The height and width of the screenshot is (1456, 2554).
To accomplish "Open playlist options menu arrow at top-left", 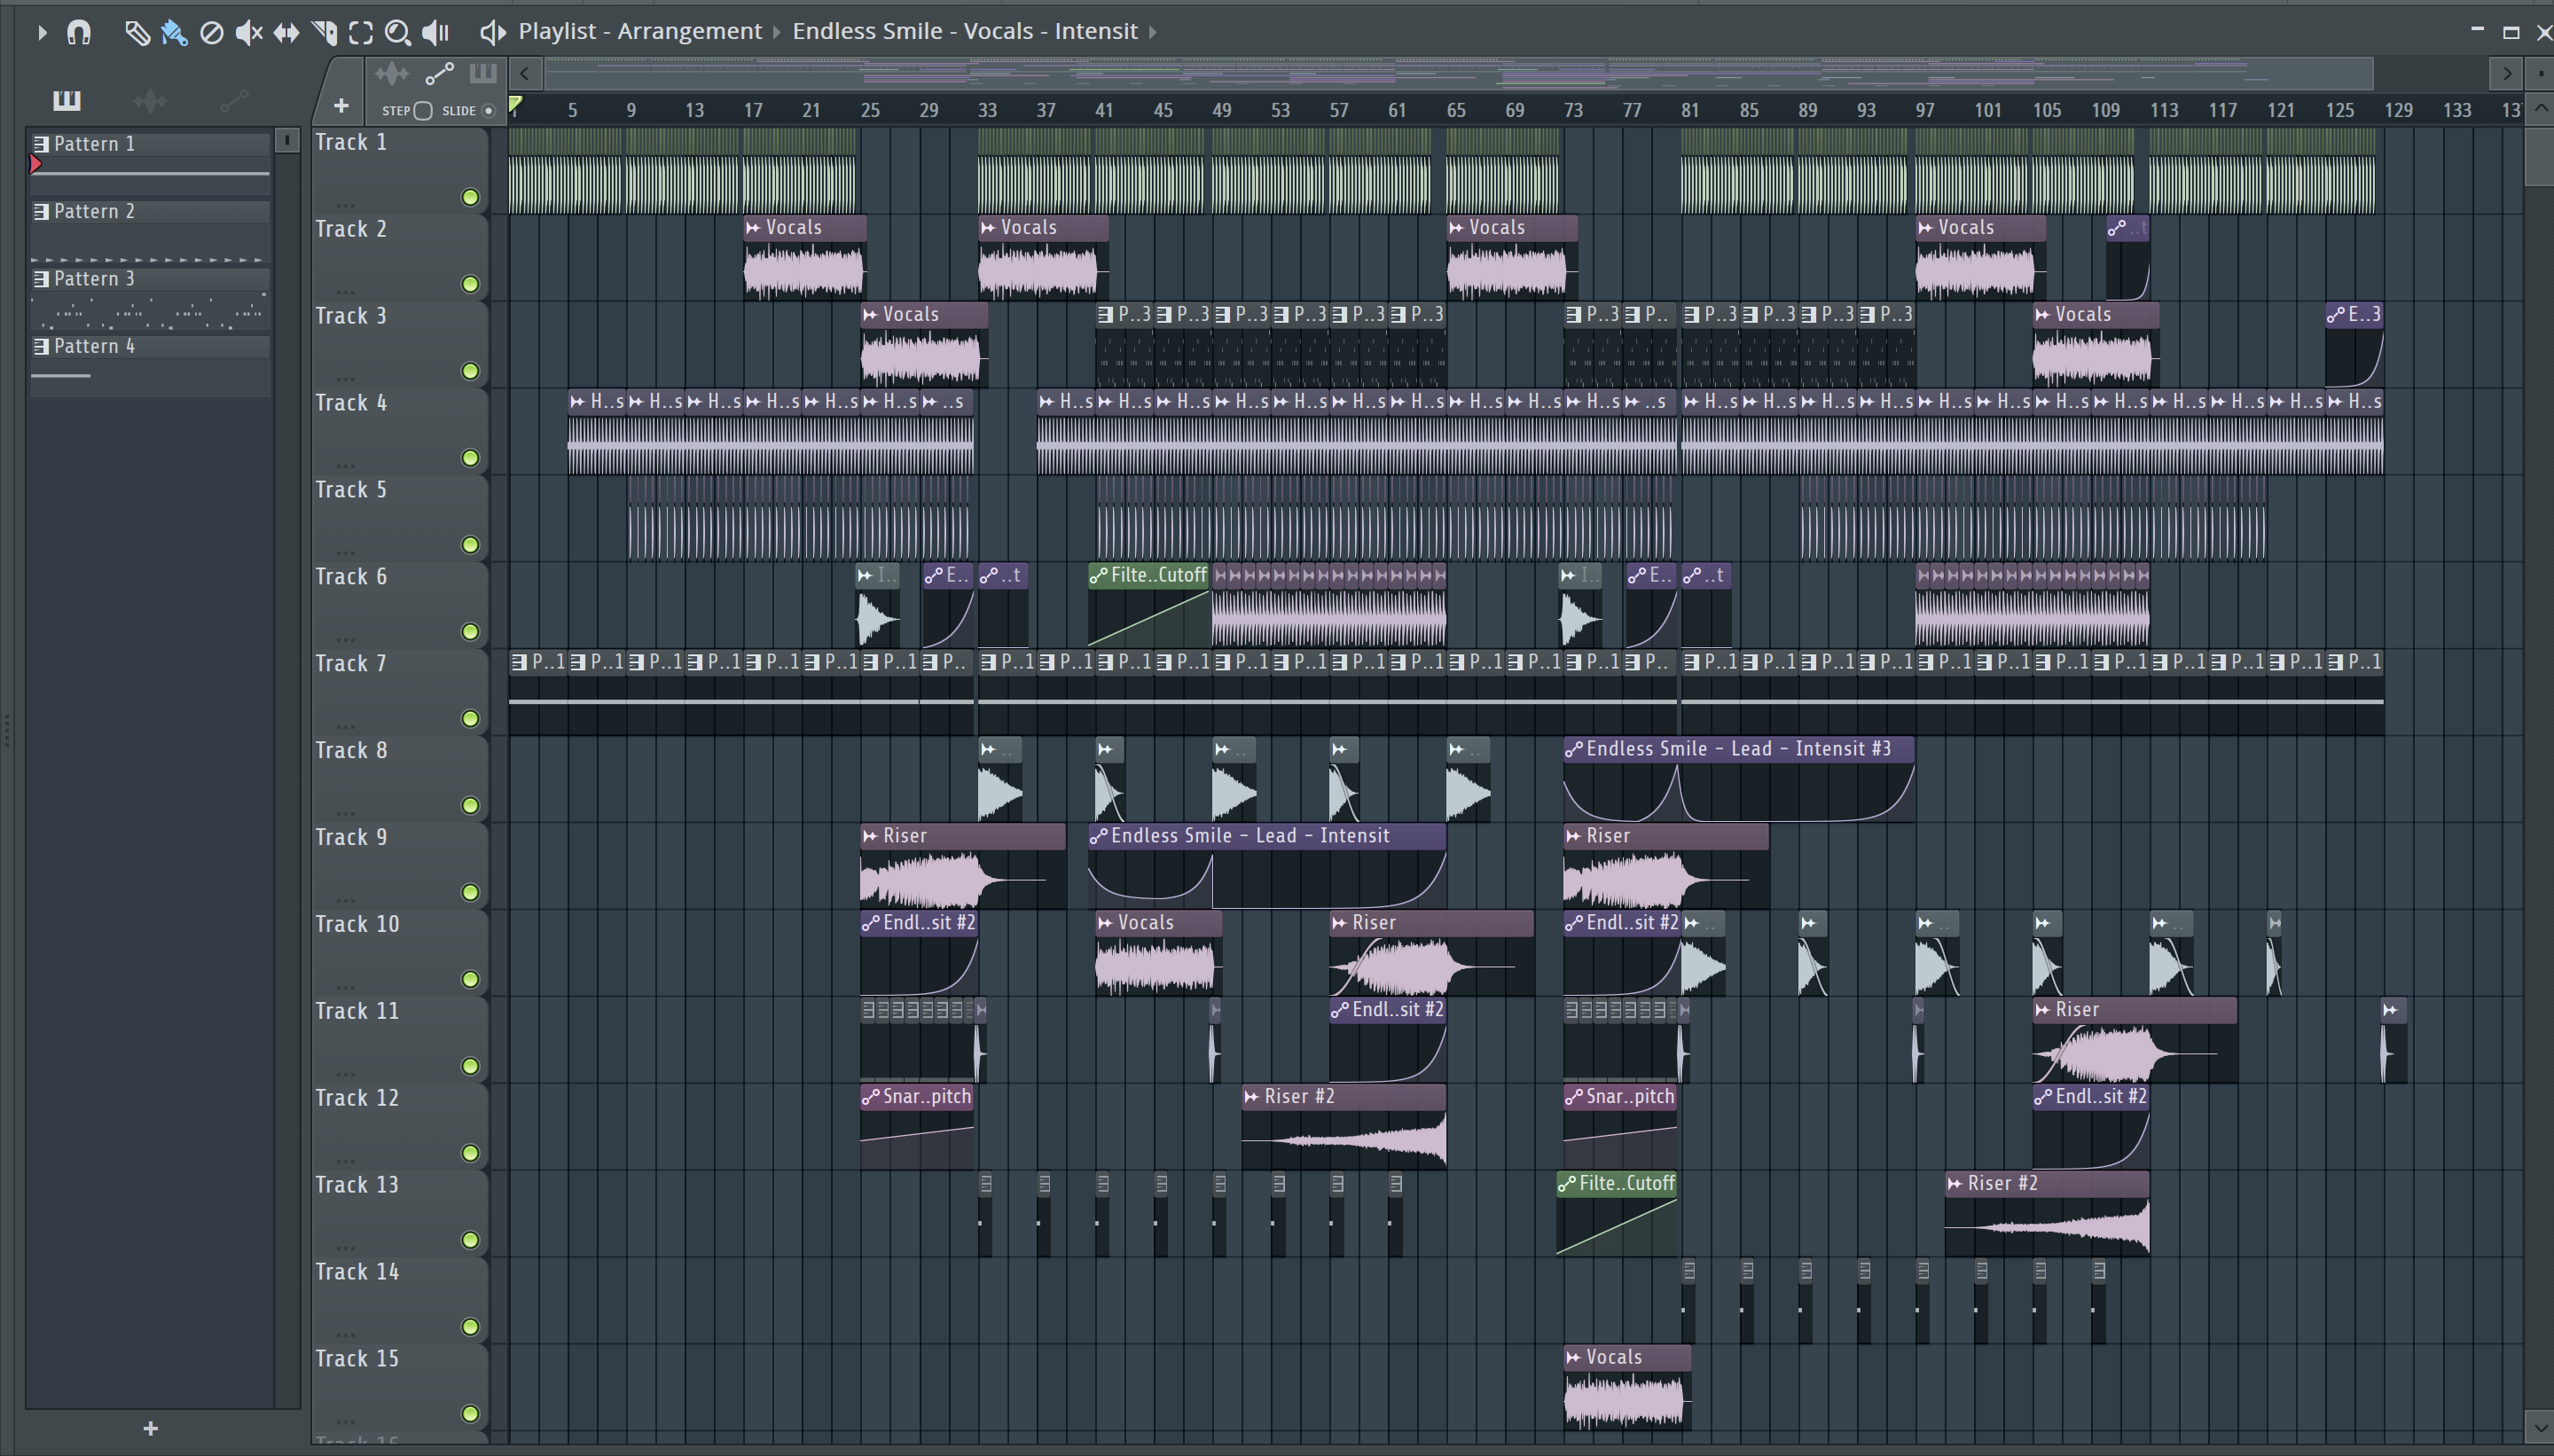I will 42,33.
